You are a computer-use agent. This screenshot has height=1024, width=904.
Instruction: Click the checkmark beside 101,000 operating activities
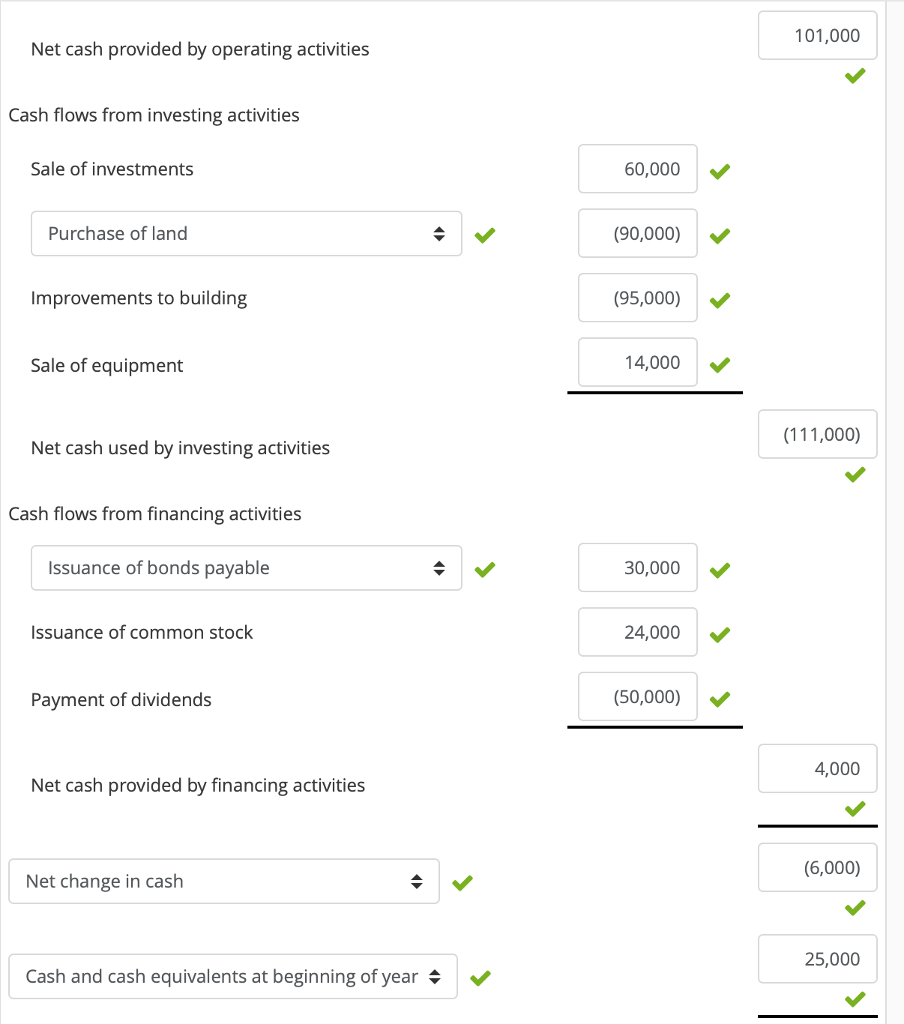[855, 75]
